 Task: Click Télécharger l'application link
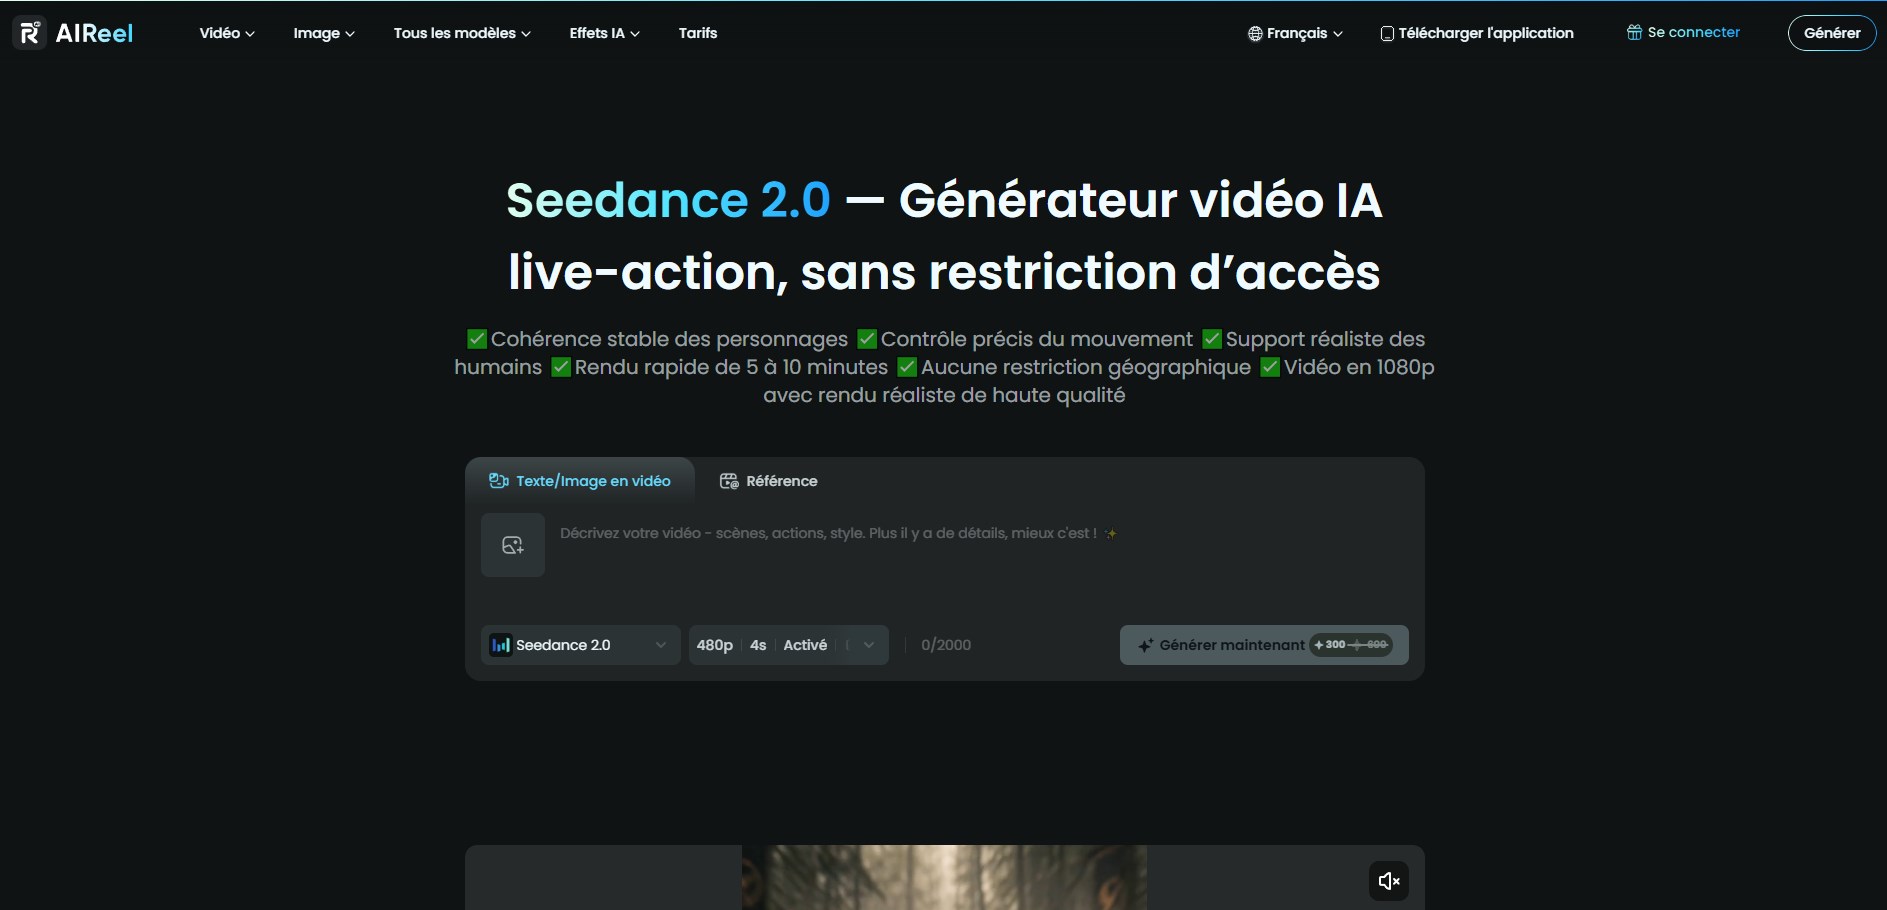point(1477,33)
